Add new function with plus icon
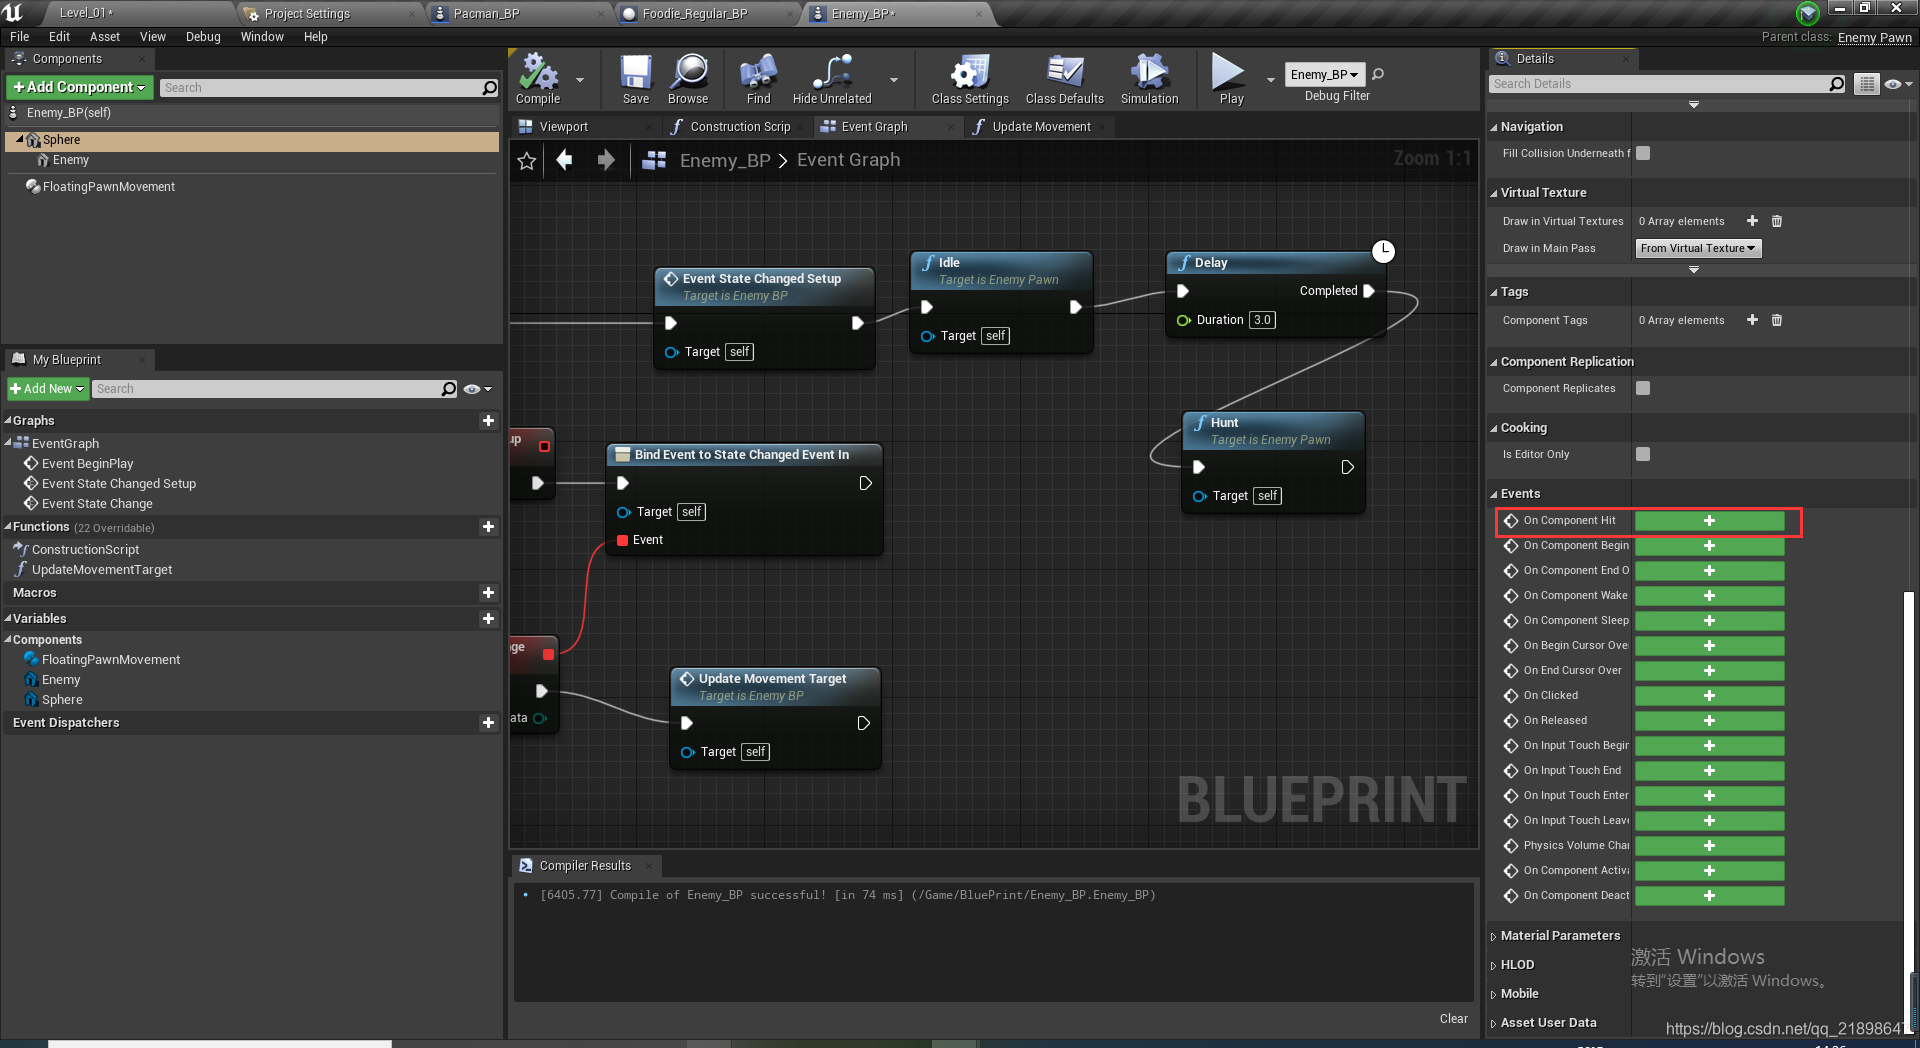The height and width of the screenshot is (1048, 1920). (x=488, y=527)
